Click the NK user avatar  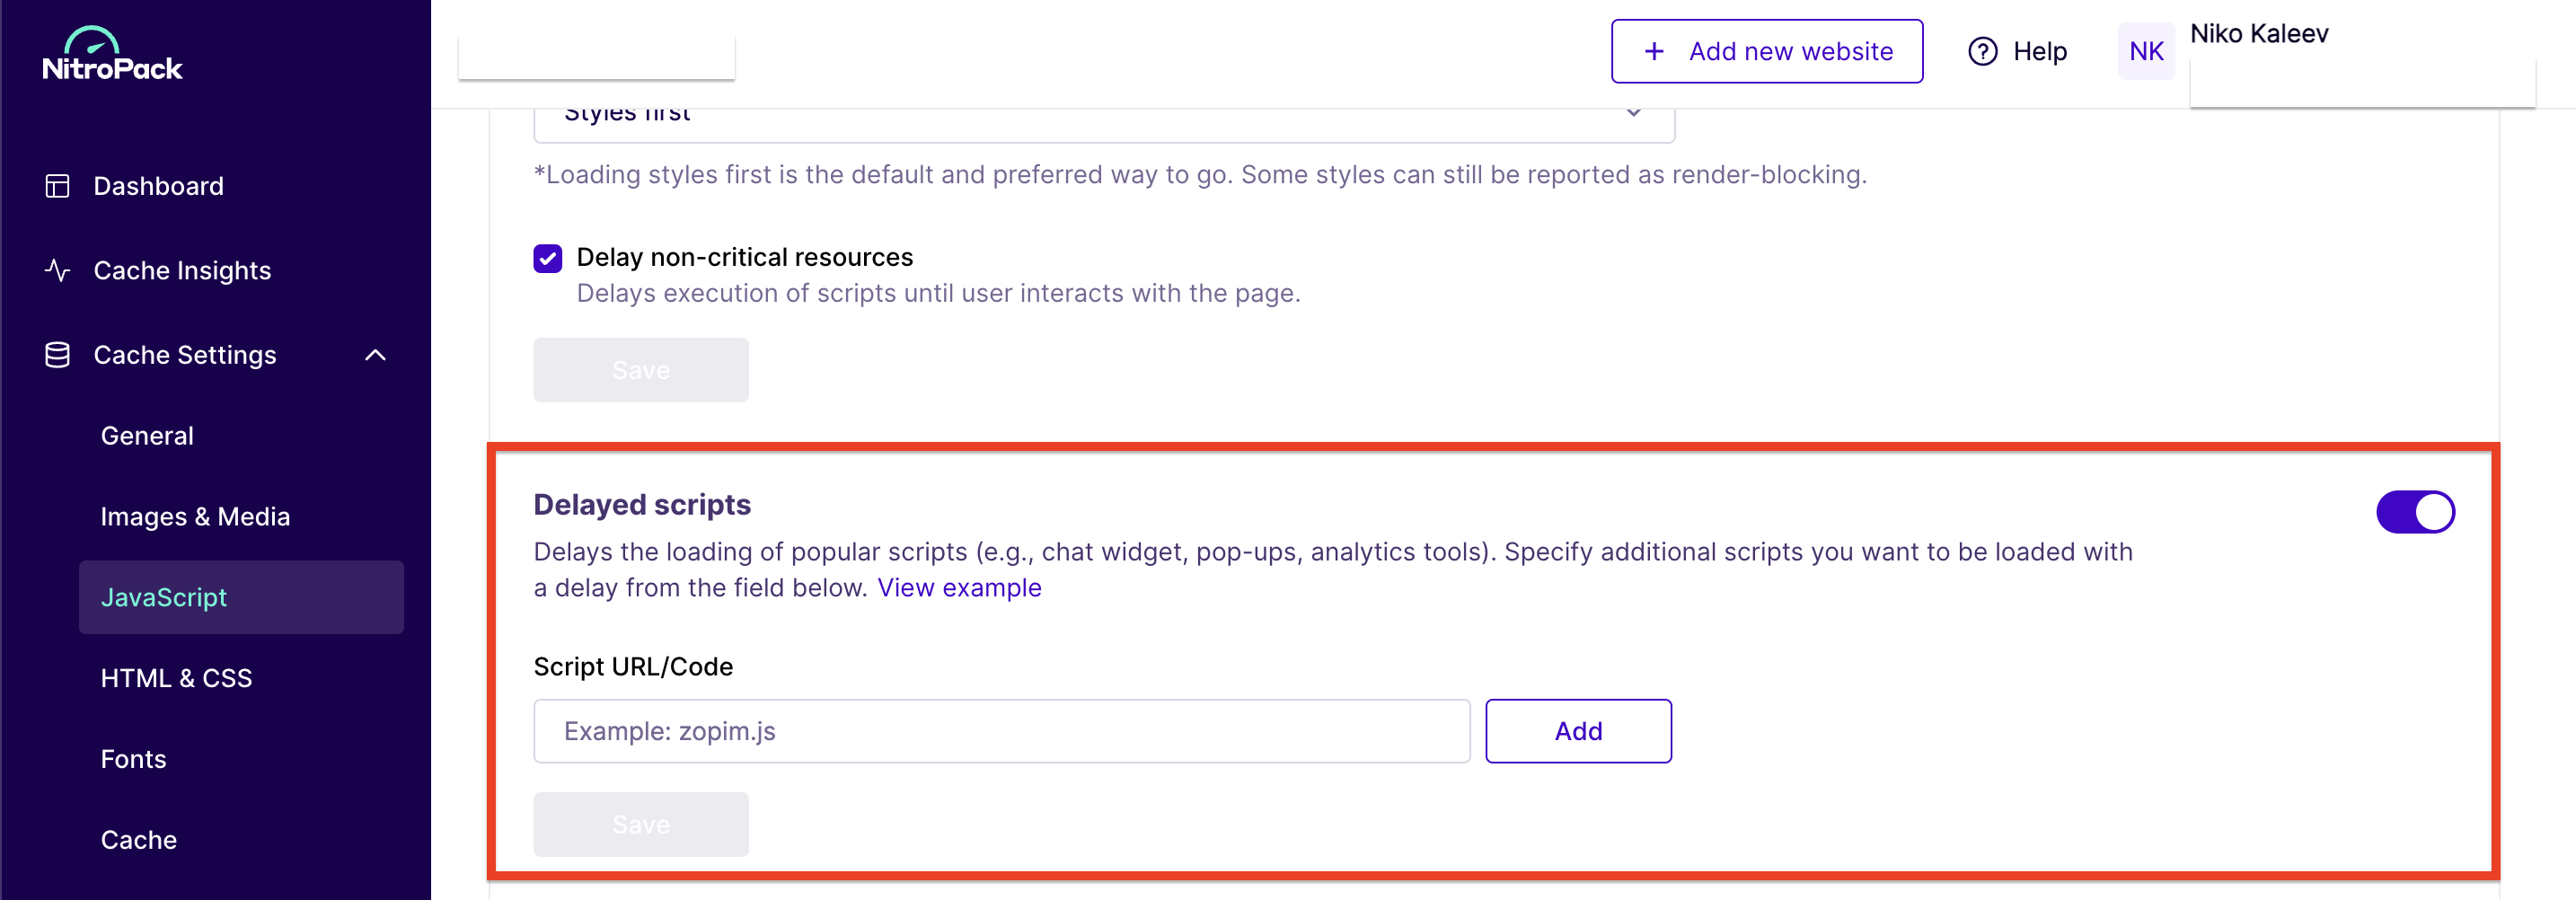pyautogui.click(x=2146, y=51)
